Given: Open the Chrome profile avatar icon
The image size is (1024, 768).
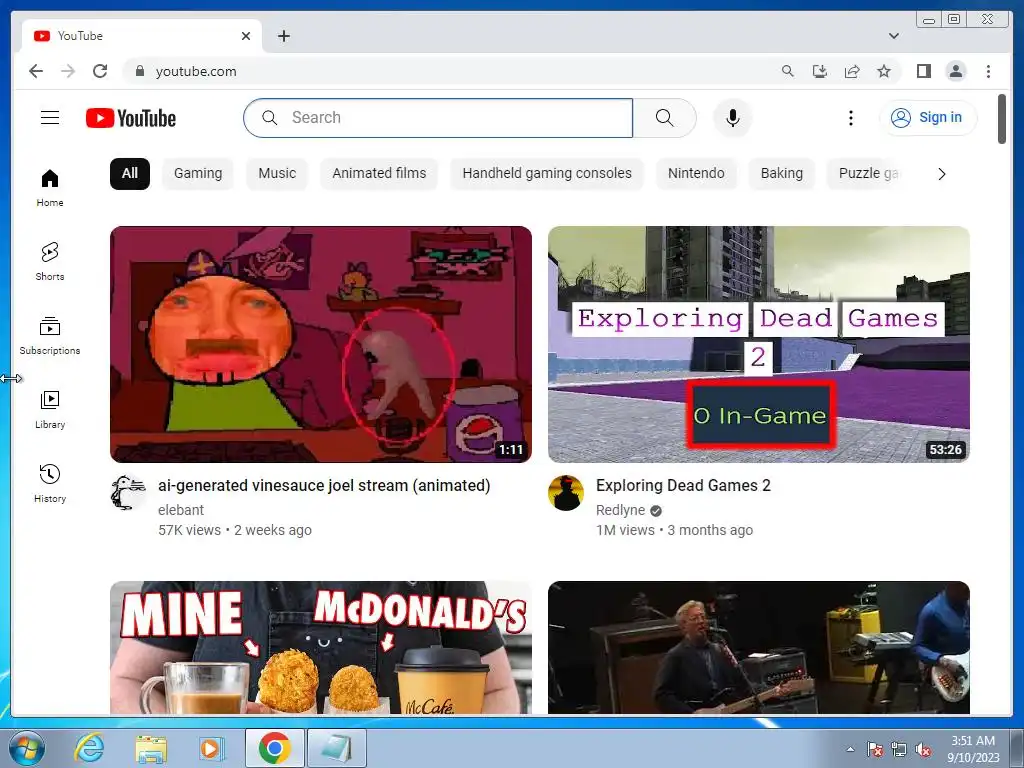Looking at the screenshot, I should pyautogui.click(x=956, y=71).
